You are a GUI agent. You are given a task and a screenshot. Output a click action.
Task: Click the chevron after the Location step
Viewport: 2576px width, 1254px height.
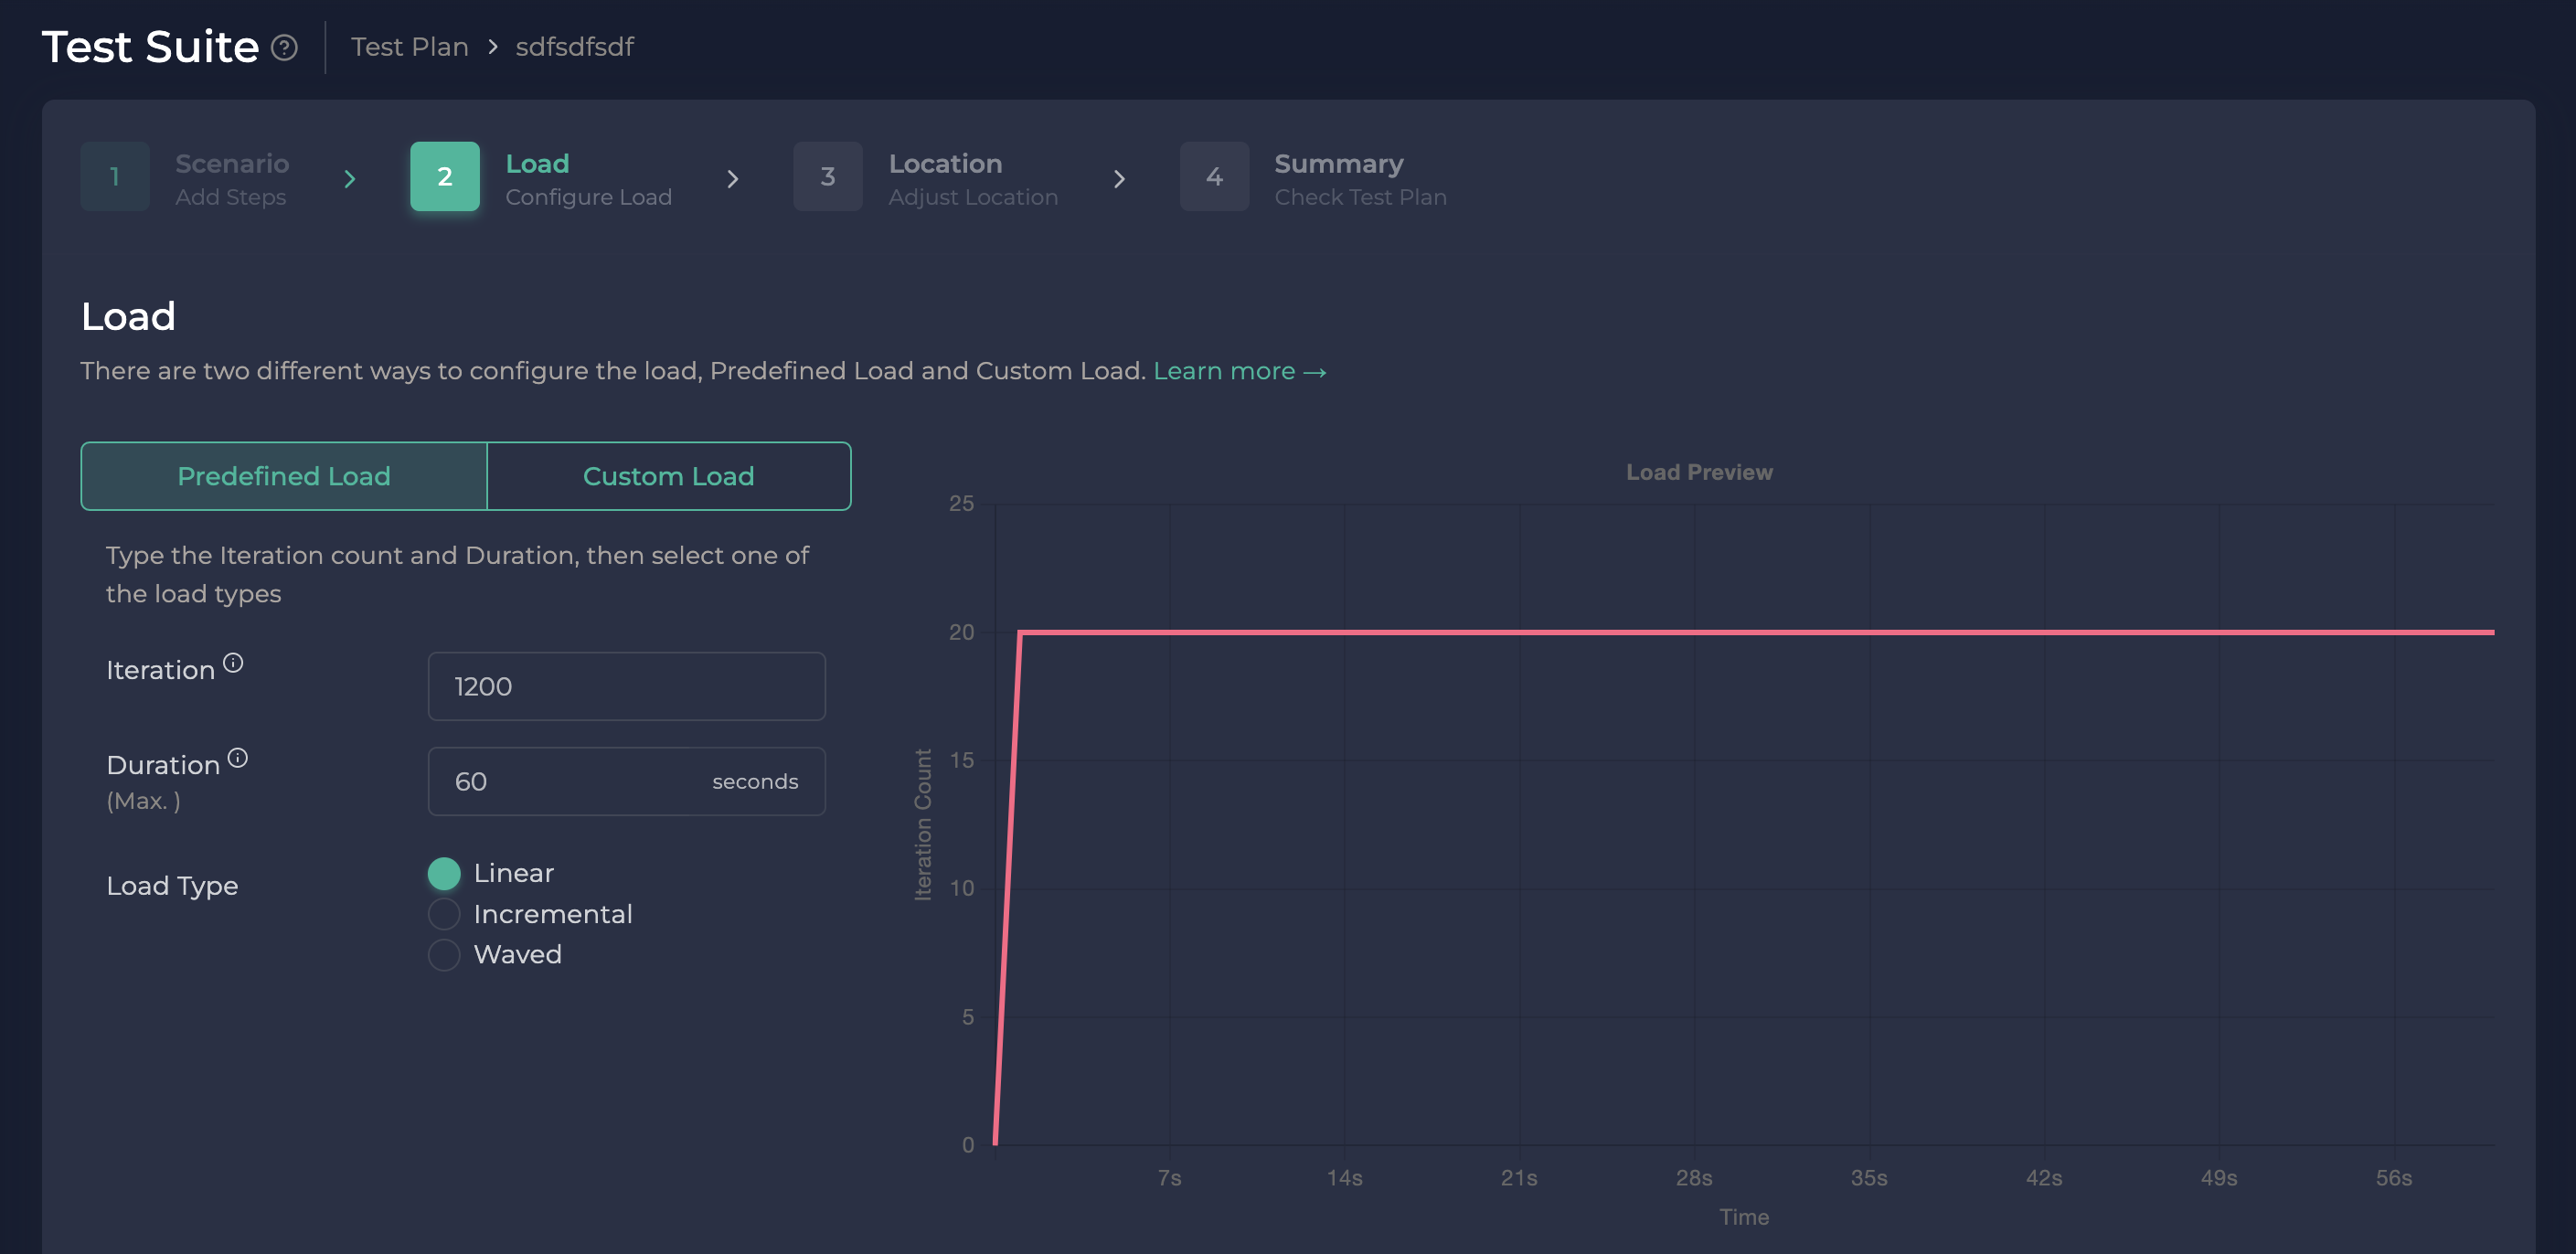coord(1119,179)
